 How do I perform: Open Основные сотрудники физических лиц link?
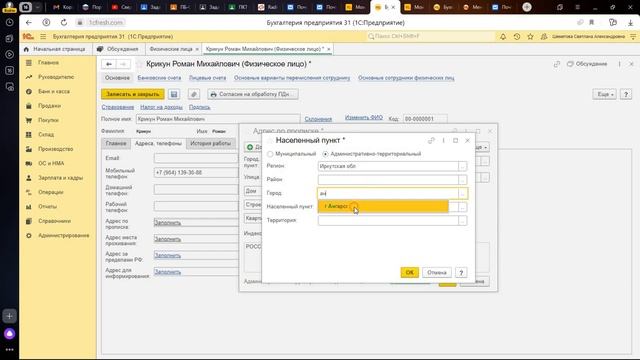point(406,78)
